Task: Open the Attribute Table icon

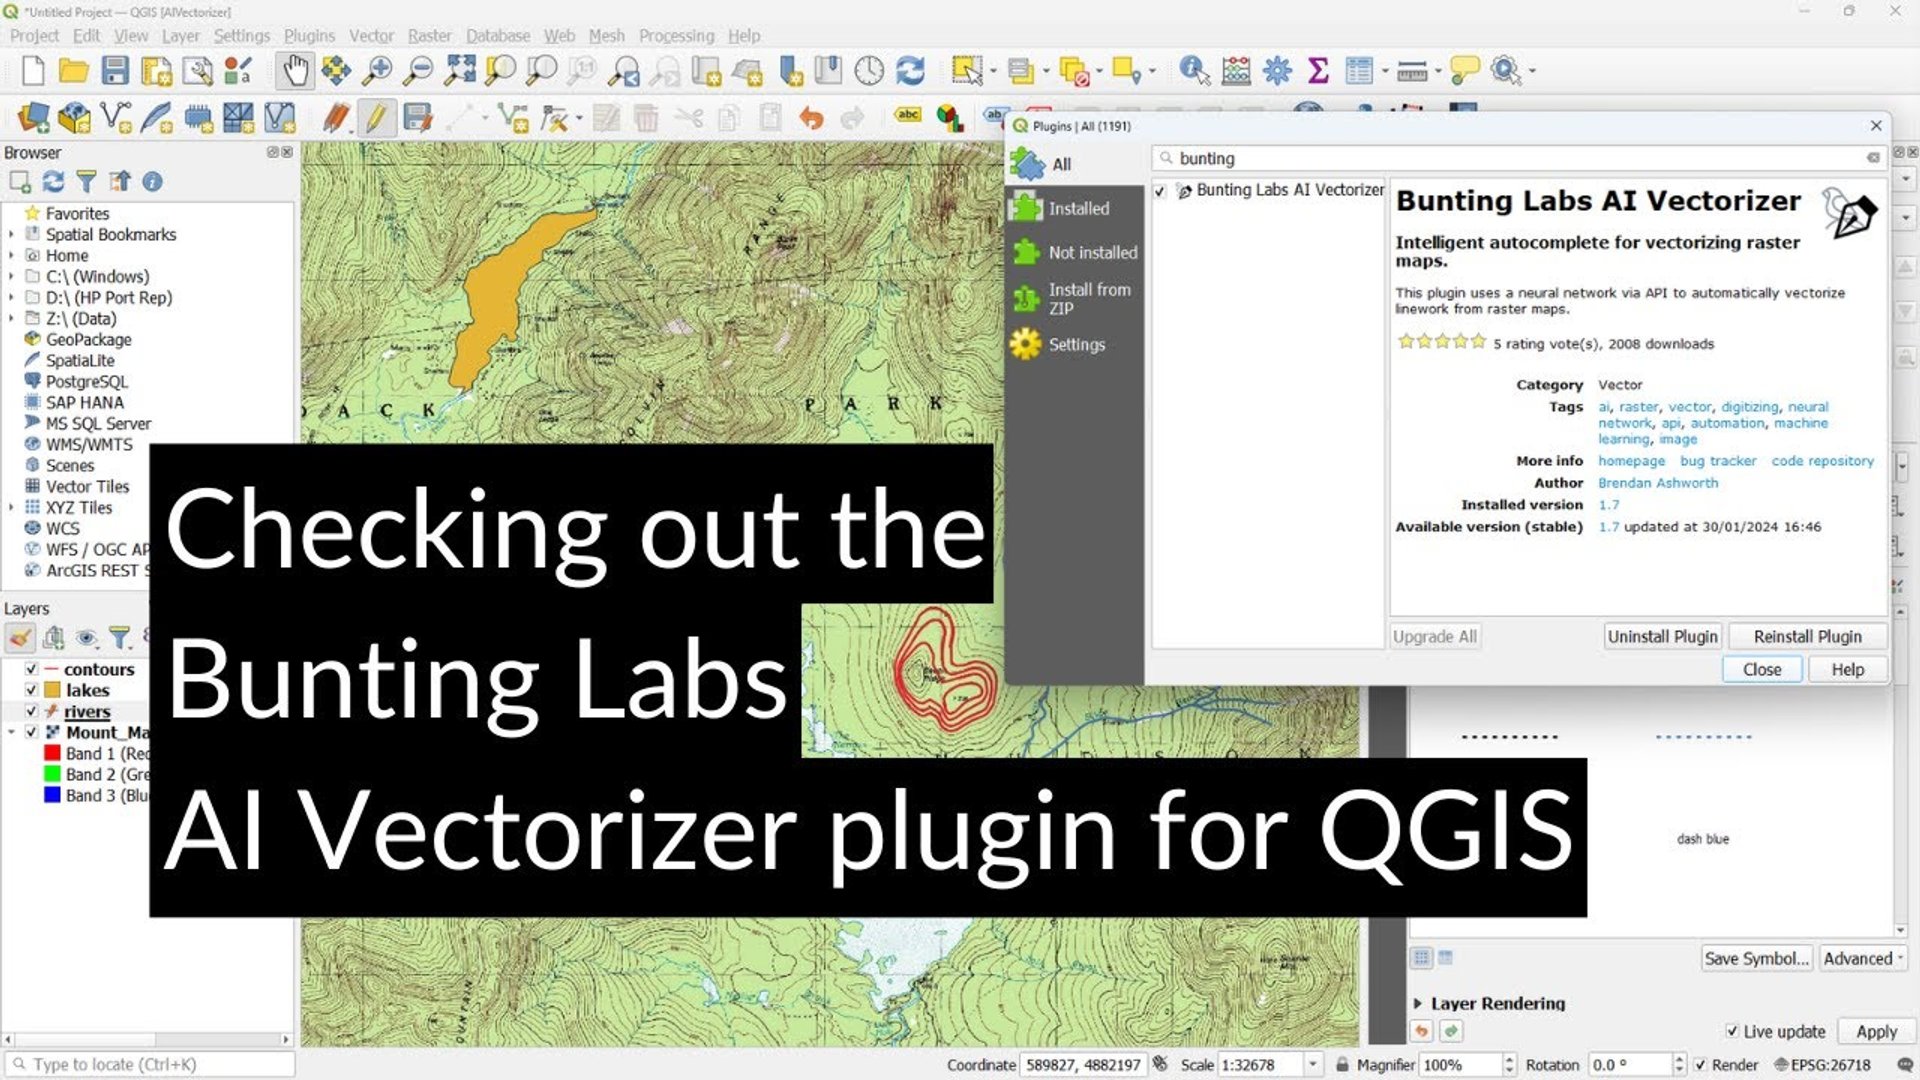Action: pyautogui.click(x=1359, y=71)
